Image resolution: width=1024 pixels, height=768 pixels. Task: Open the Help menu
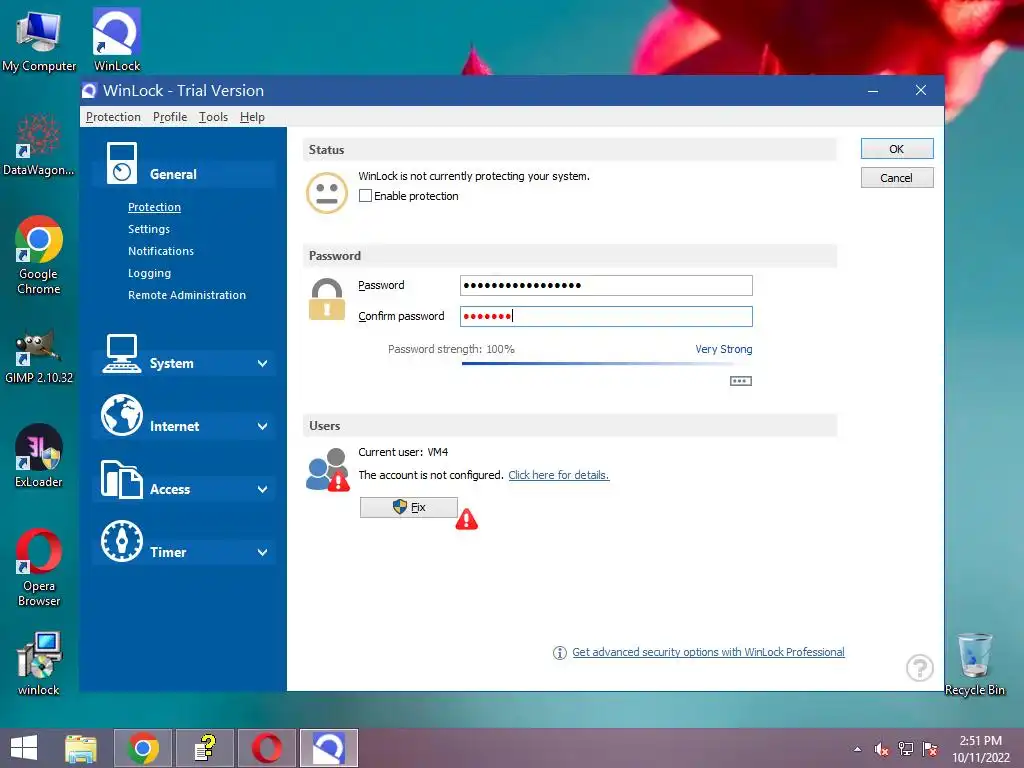(x=252, y=117)
